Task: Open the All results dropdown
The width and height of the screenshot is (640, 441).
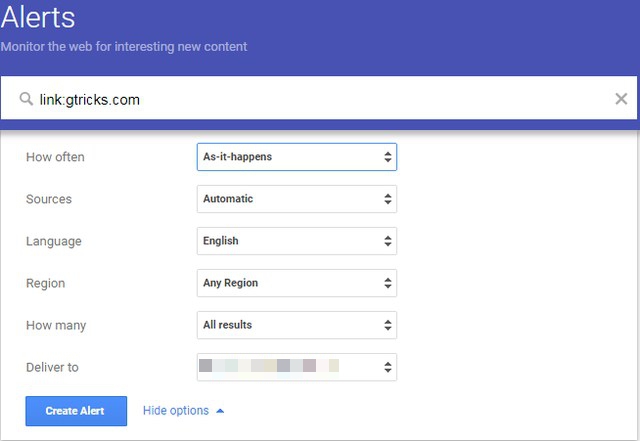Action: (x=296, y=325)
